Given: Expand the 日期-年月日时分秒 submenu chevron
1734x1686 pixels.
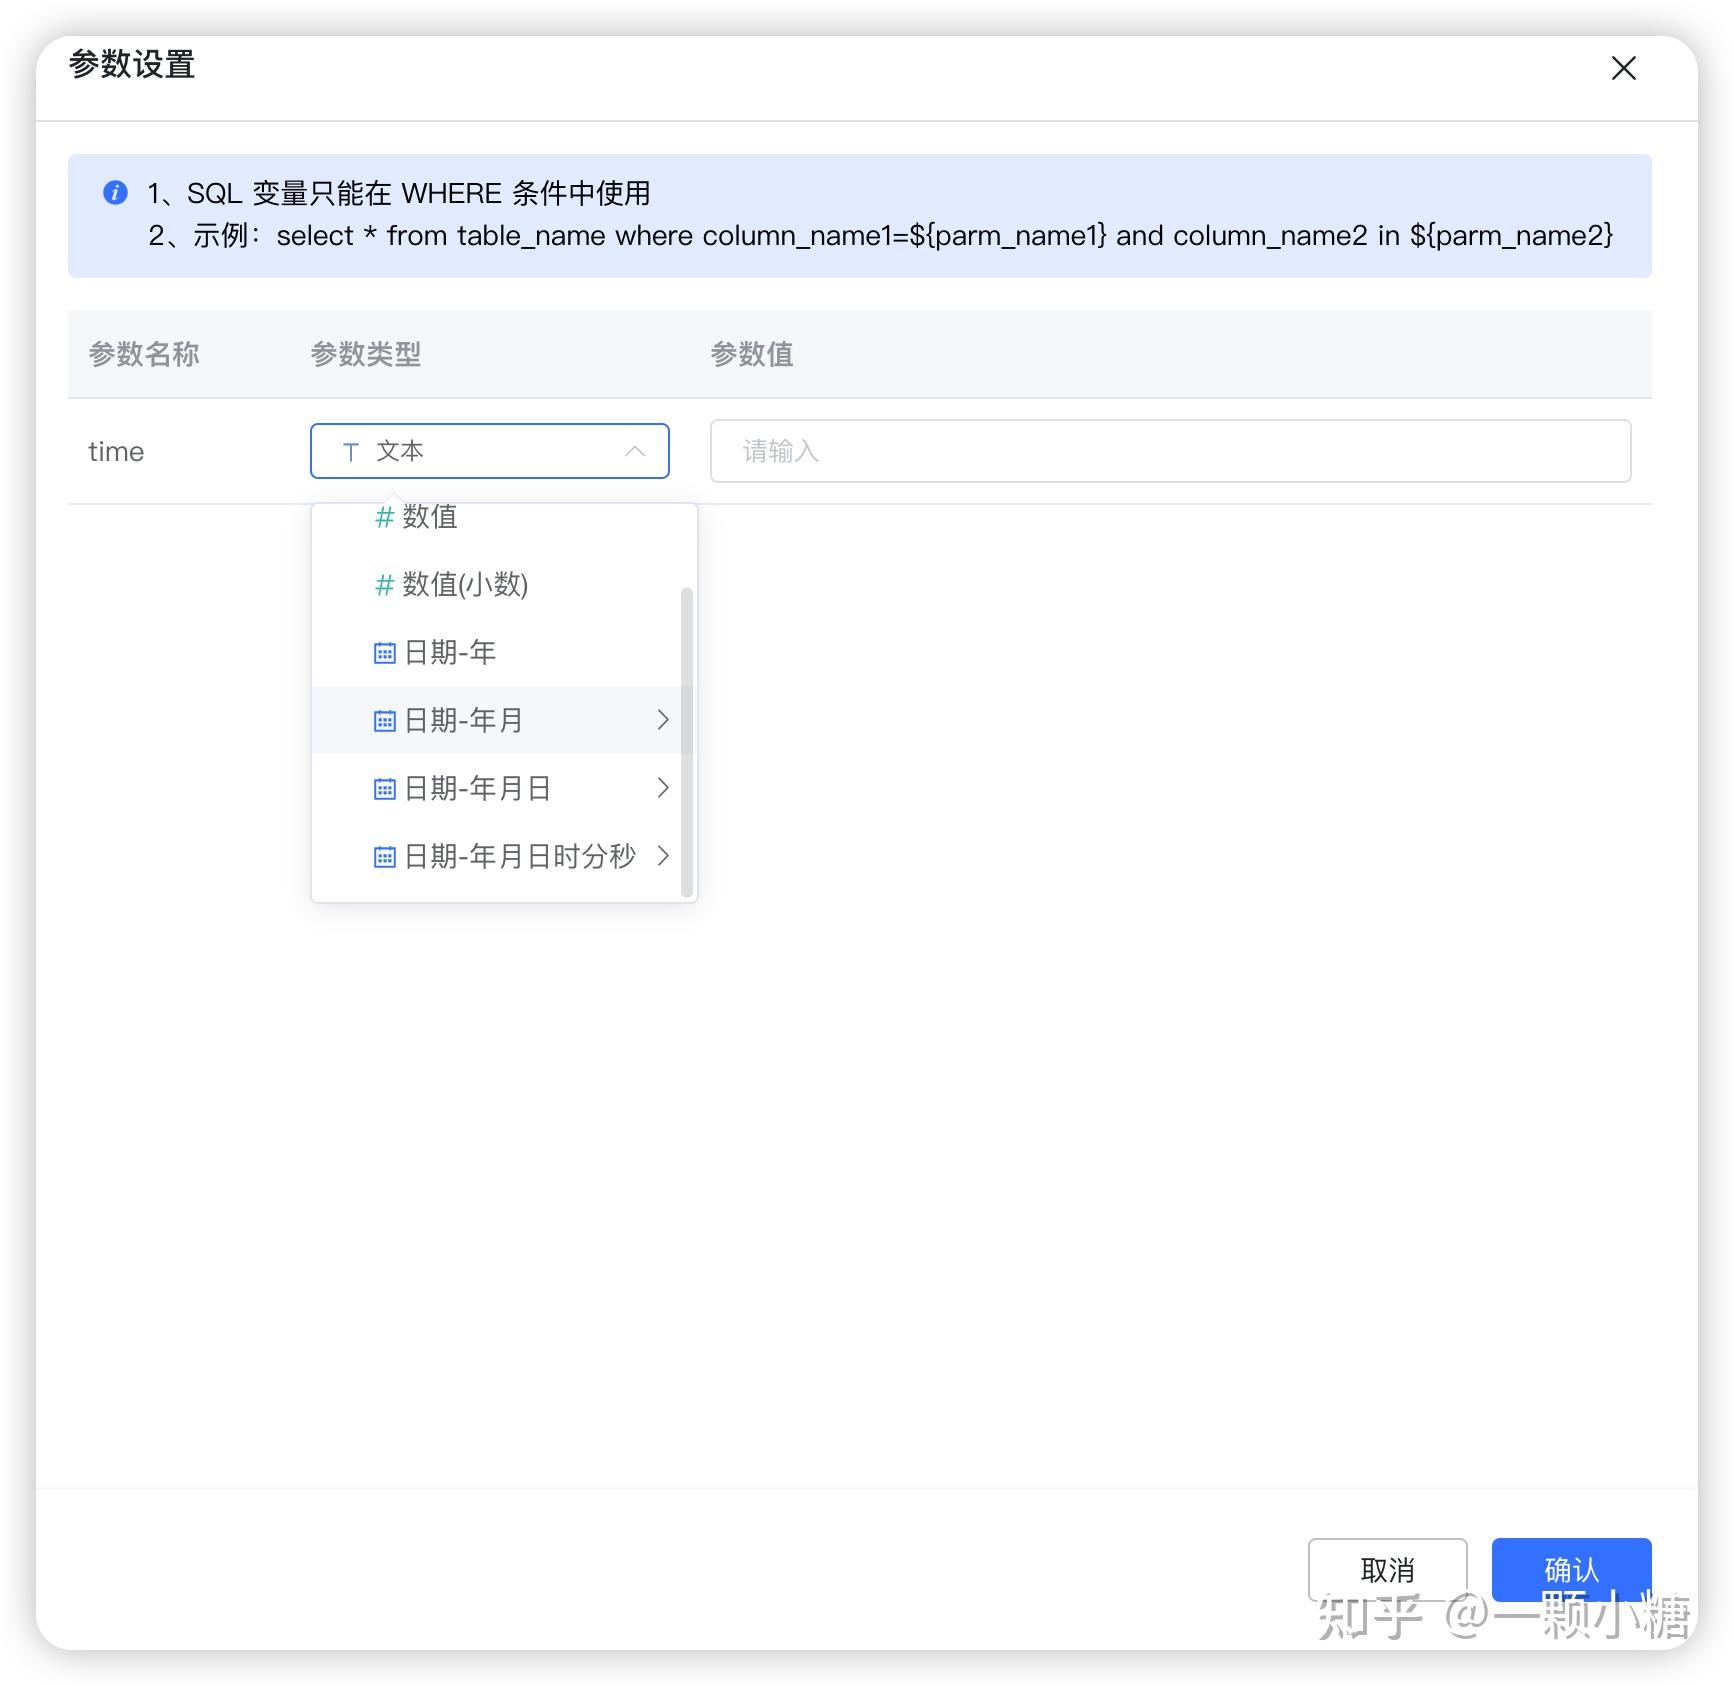Looking at the screenshot, I should click(663, 856).
